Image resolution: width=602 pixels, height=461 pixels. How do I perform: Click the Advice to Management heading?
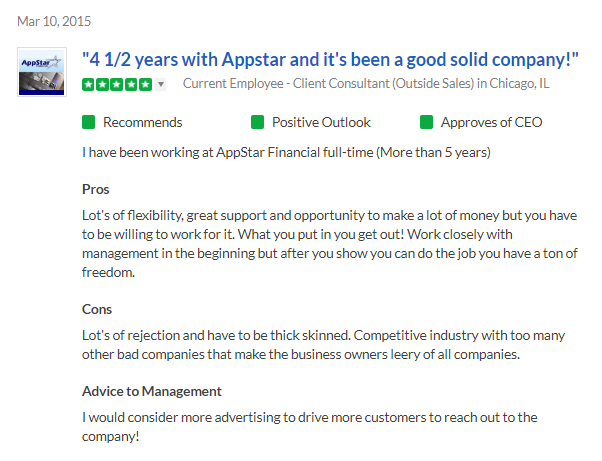click(152, 392)
